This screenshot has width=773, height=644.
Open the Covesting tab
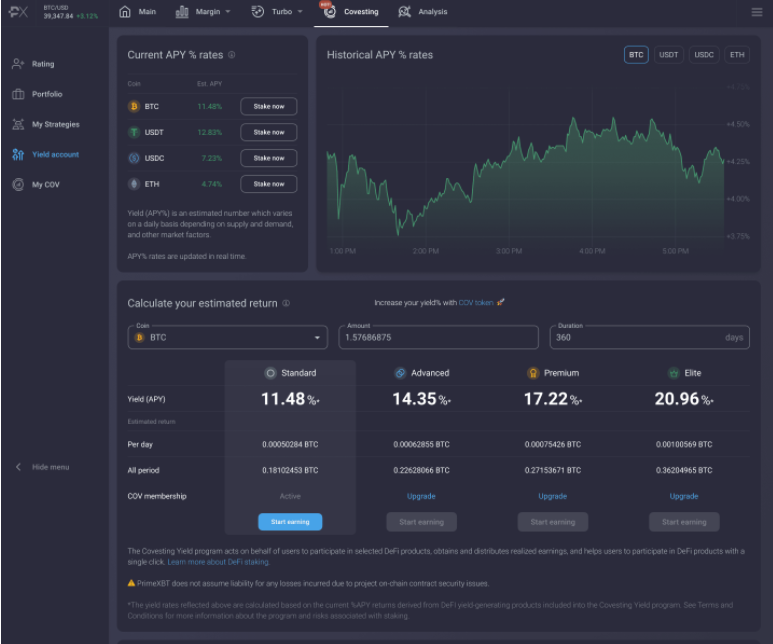[x=351, y=11]
